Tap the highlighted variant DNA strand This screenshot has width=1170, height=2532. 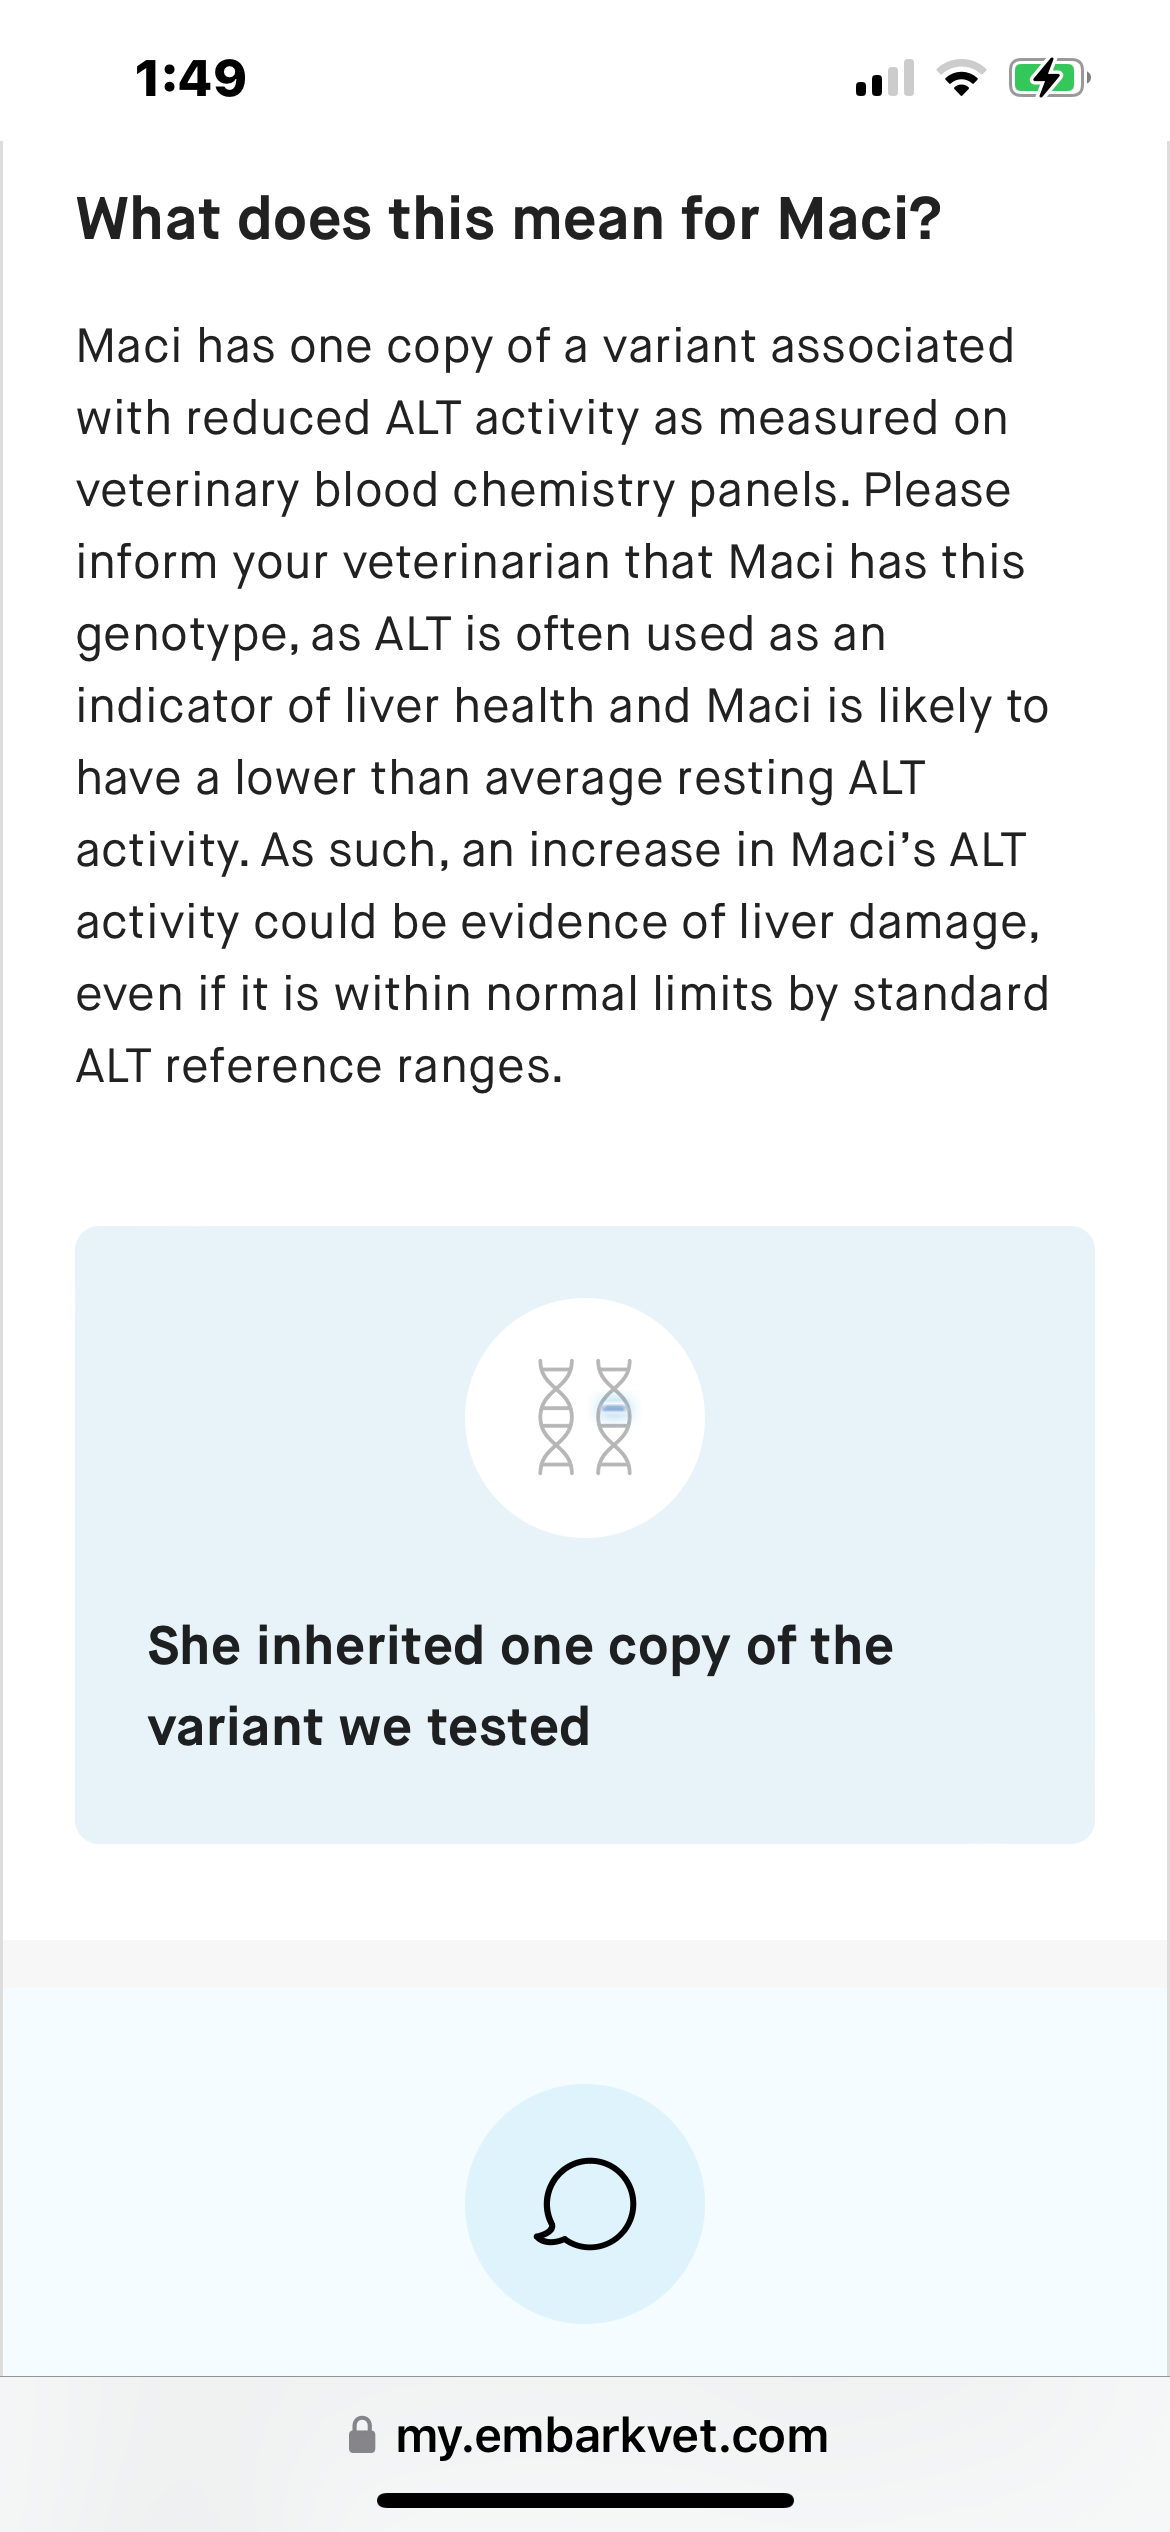tap(614, 1416)
